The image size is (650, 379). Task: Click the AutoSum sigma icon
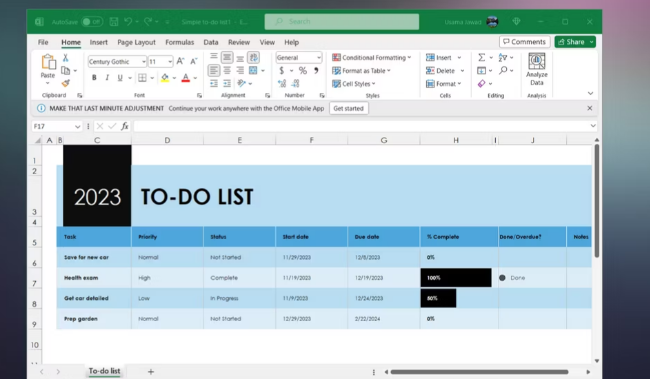481,58
